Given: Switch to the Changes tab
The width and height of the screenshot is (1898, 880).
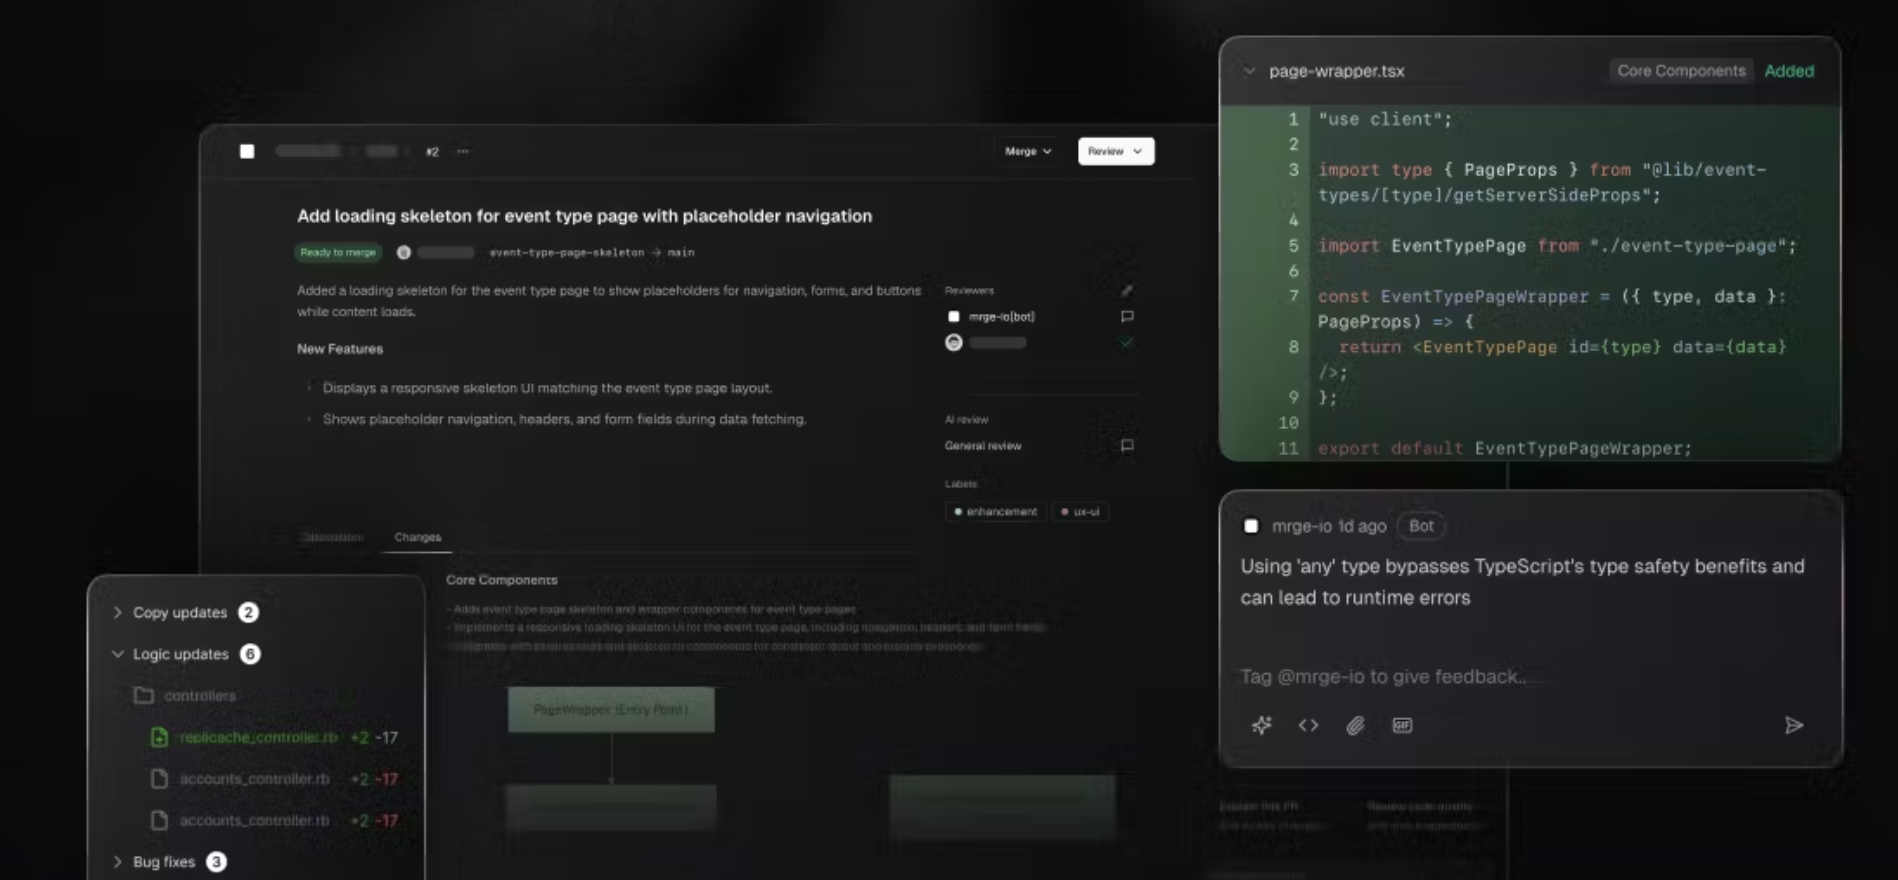Looking at the screenshot, I should pyautogui.click(x=417, y=537).
